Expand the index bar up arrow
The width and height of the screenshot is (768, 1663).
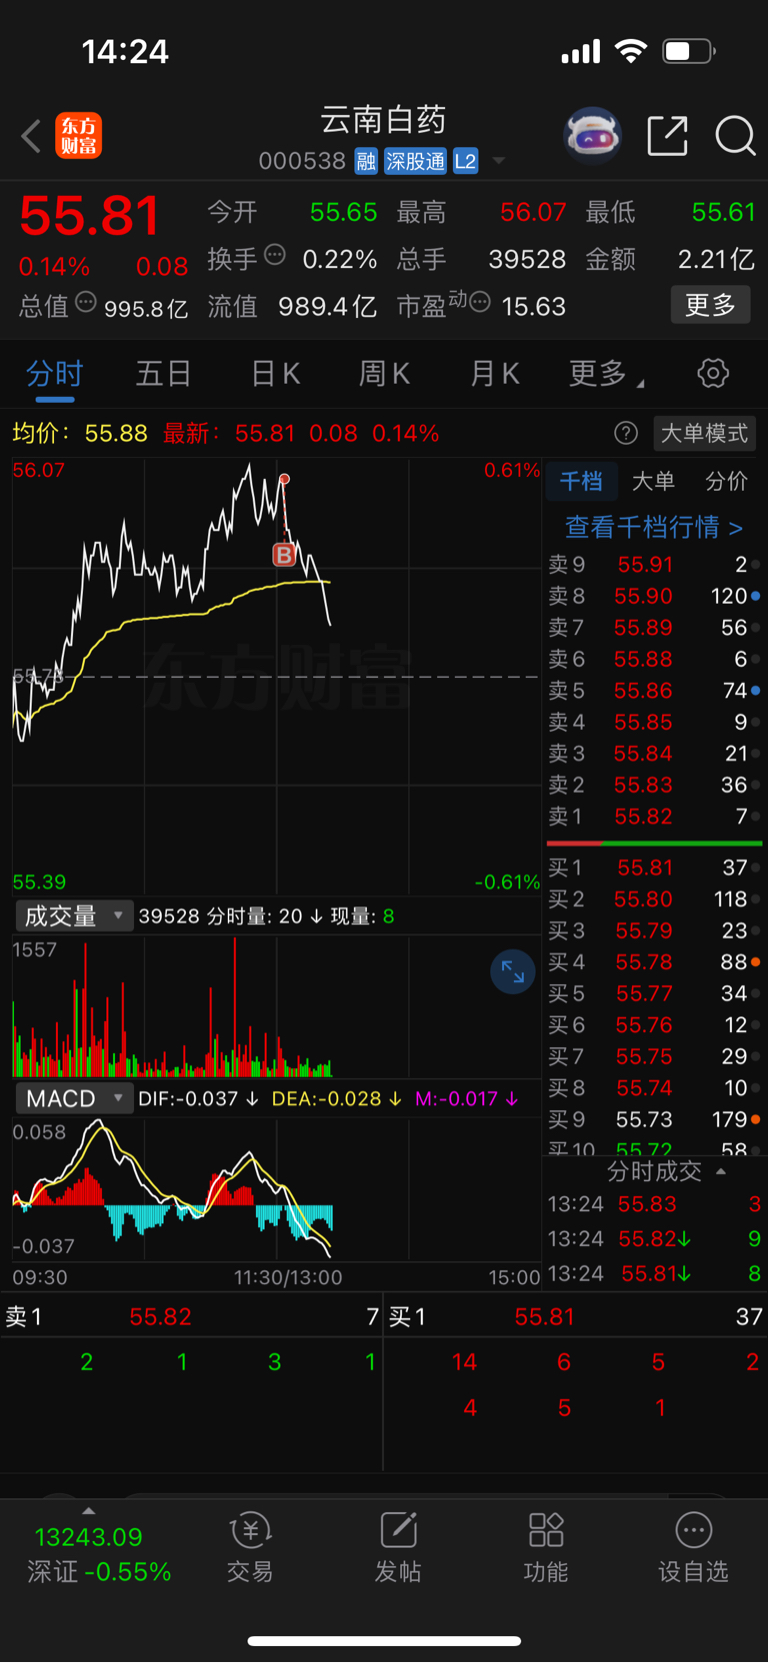(88, 1511)
